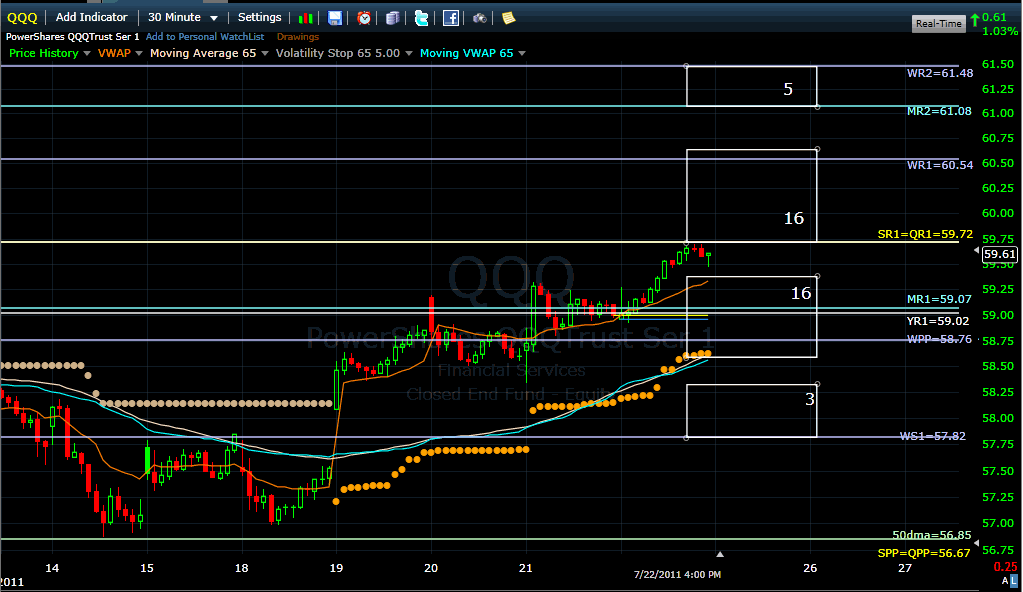The image size is (1023, 592).
Task: Click the green up-arrow price change indicator
Action: [975, 20]
